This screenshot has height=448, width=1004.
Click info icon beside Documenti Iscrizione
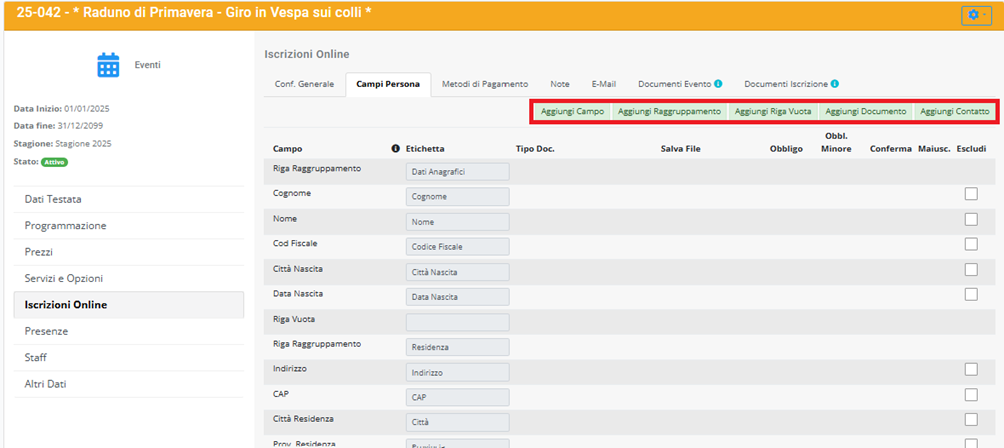coord(834,84)
